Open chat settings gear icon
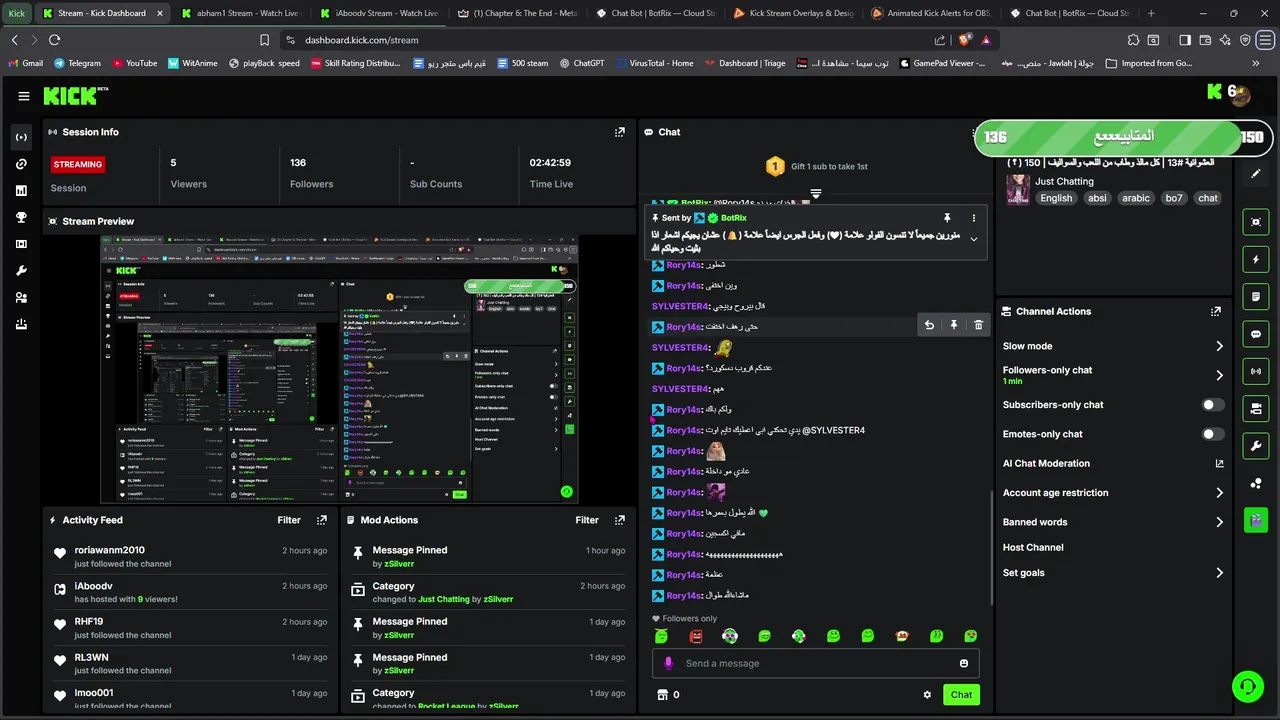The height and width of the screenshot is (720, 1280). click(x=927, y=695)
